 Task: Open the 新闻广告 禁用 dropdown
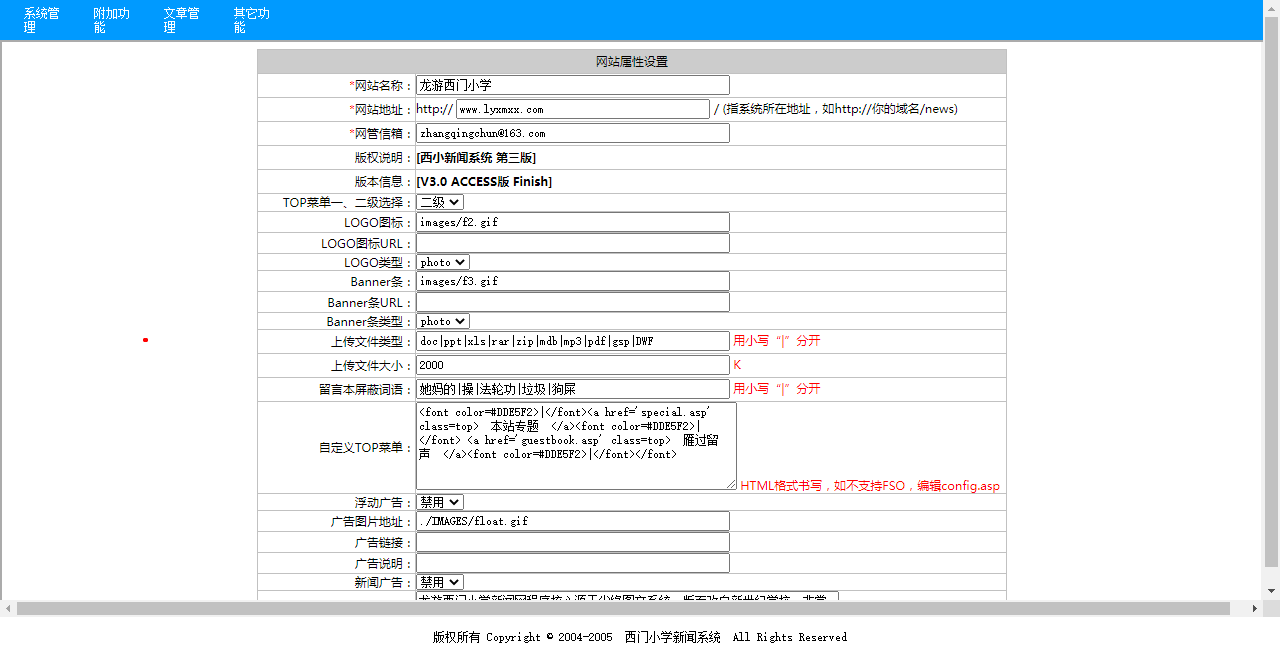pos(440,582)
